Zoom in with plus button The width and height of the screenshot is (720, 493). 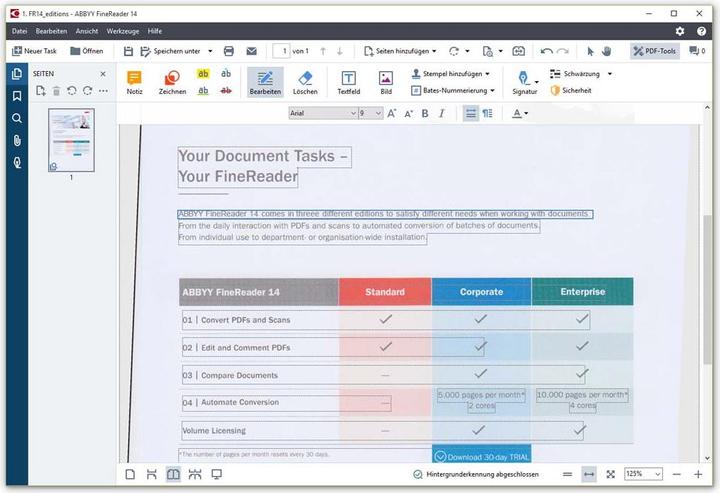[x=698, y=474]
